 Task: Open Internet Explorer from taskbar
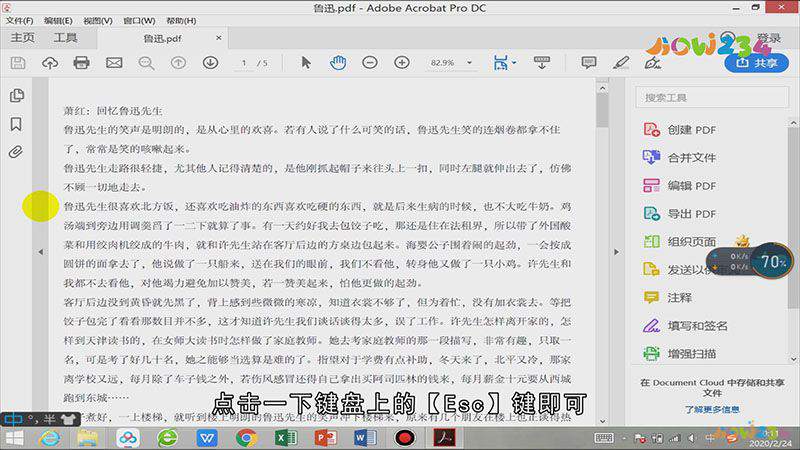pos(49,438)
